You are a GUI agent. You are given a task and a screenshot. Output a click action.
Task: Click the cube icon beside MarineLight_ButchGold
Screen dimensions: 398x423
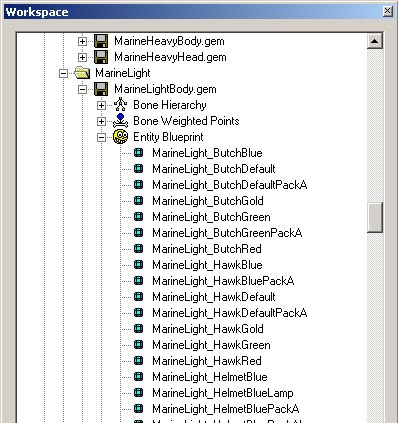click(139, 201)
